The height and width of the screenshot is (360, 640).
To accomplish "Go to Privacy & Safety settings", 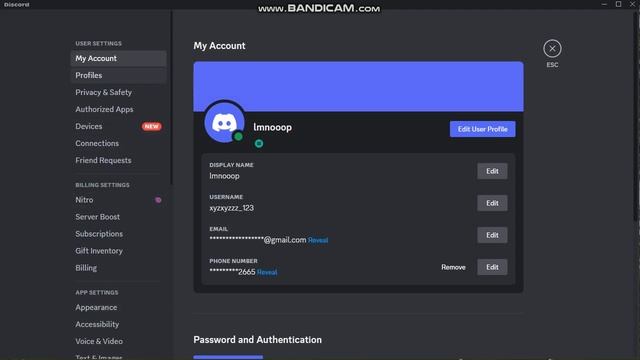I will click(x=118, y=93).
